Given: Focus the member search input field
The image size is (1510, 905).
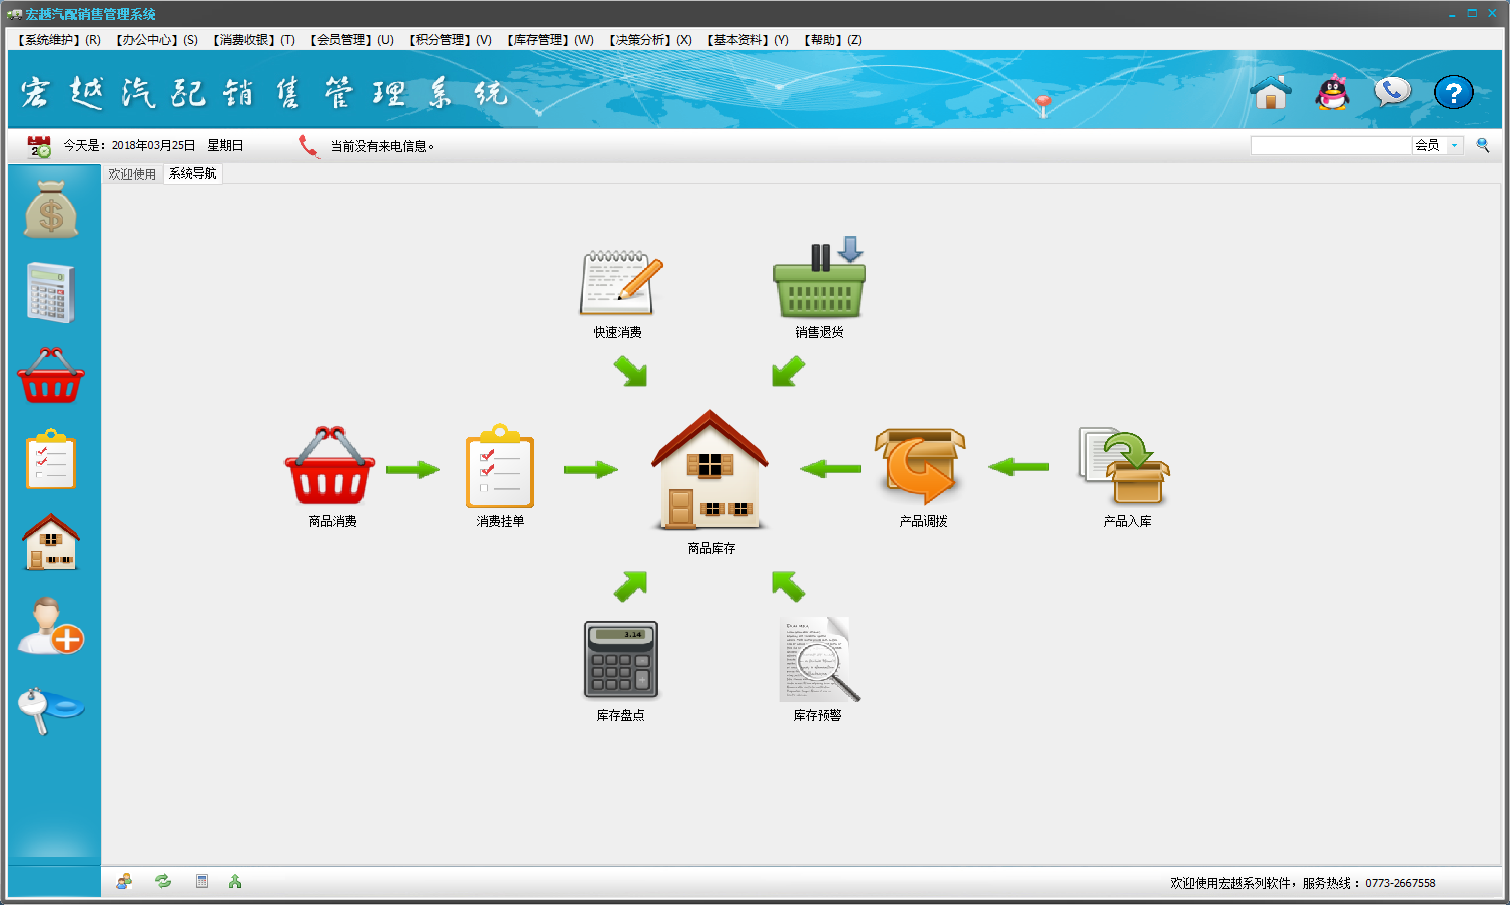Looking at the screenshot, I should 1330,146.
